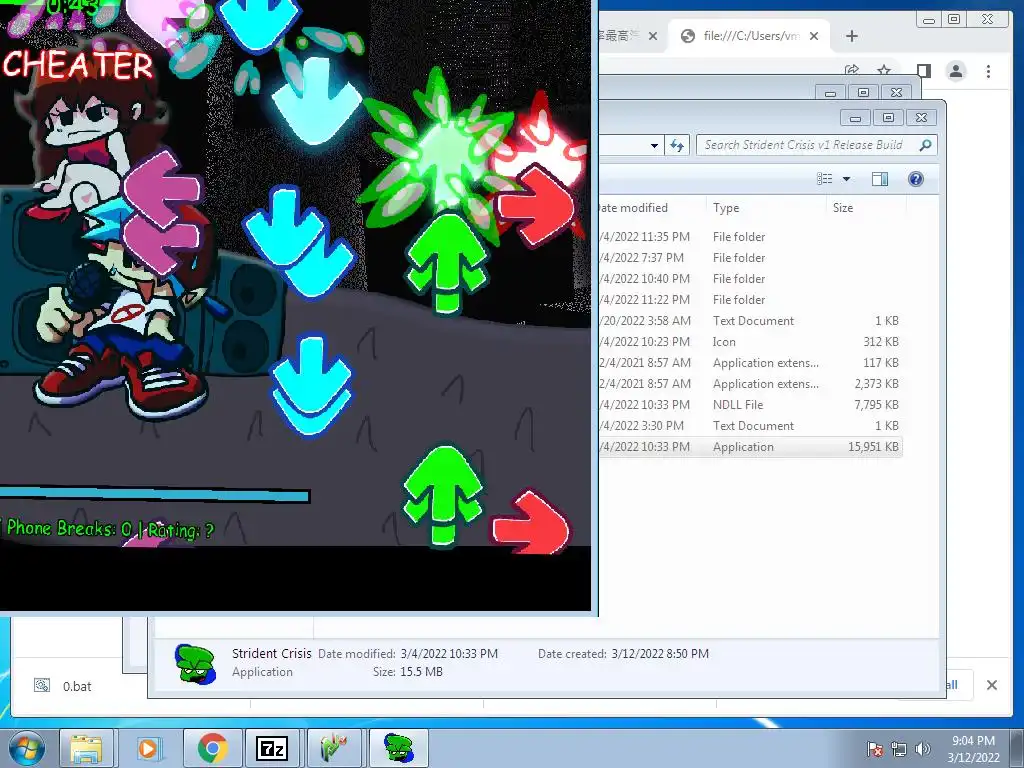Open the network status tray icon

899,749
